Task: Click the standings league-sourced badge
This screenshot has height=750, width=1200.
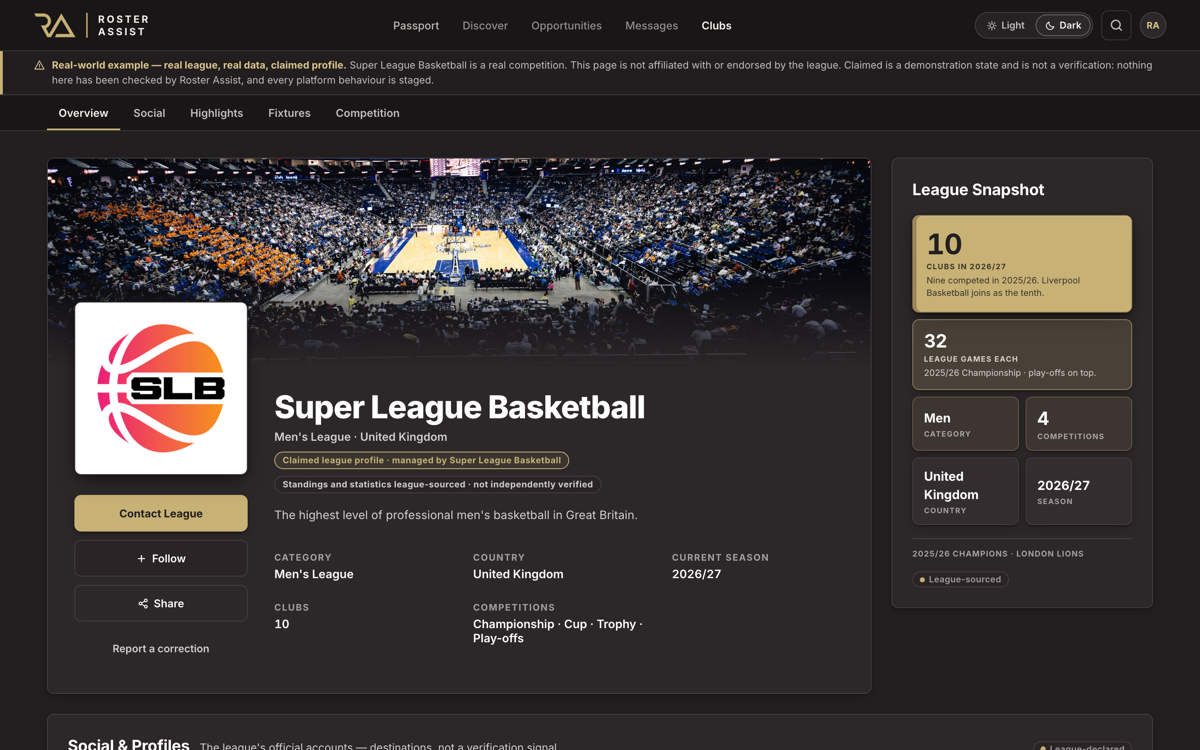Action: tap(438, 484)
